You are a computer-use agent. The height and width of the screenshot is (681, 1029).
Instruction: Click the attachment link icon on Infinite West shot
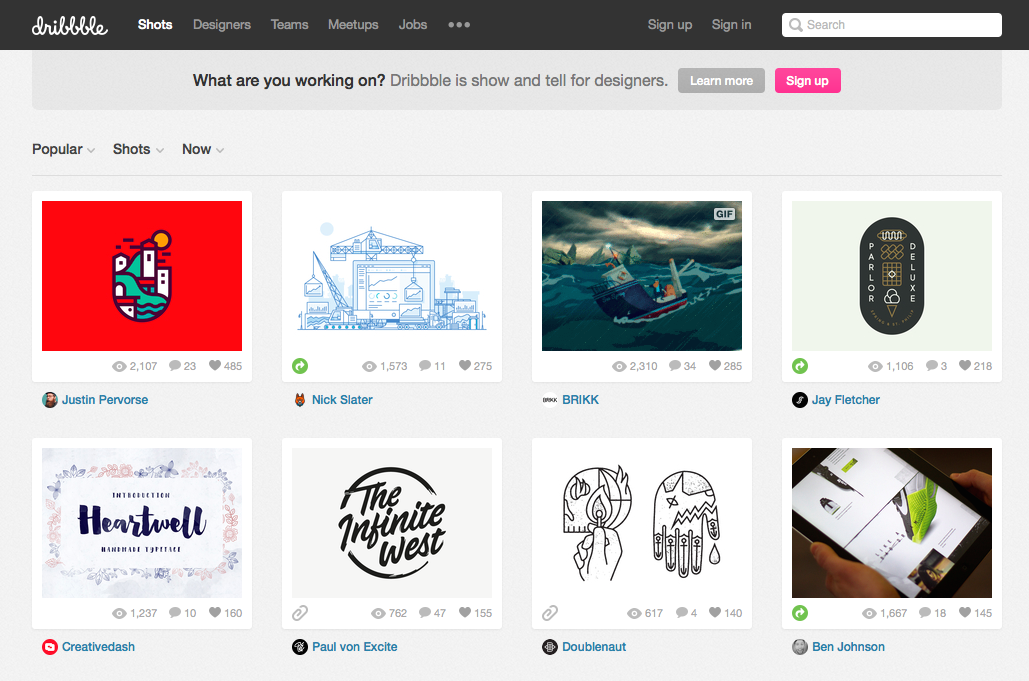pos(300,613)
